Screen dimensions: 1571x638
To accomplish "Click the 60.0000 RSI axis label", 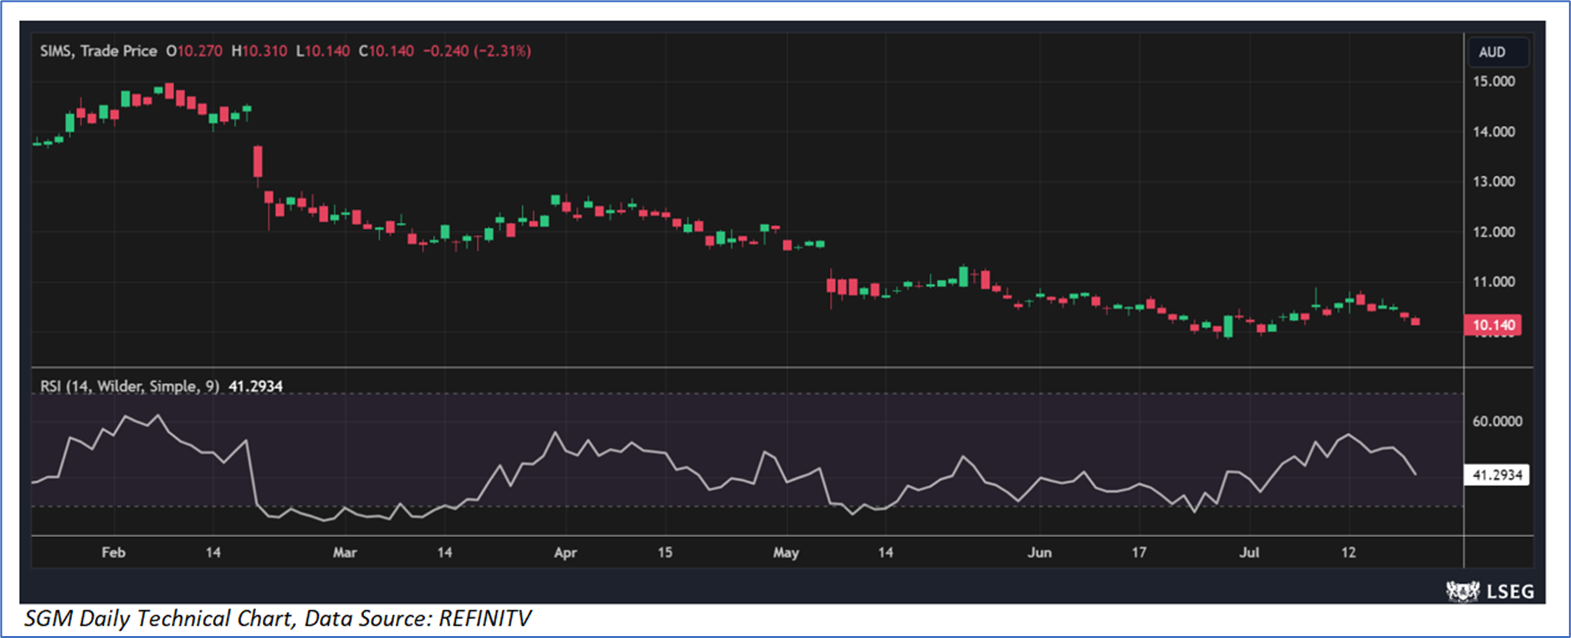I will click(1497, 422).
